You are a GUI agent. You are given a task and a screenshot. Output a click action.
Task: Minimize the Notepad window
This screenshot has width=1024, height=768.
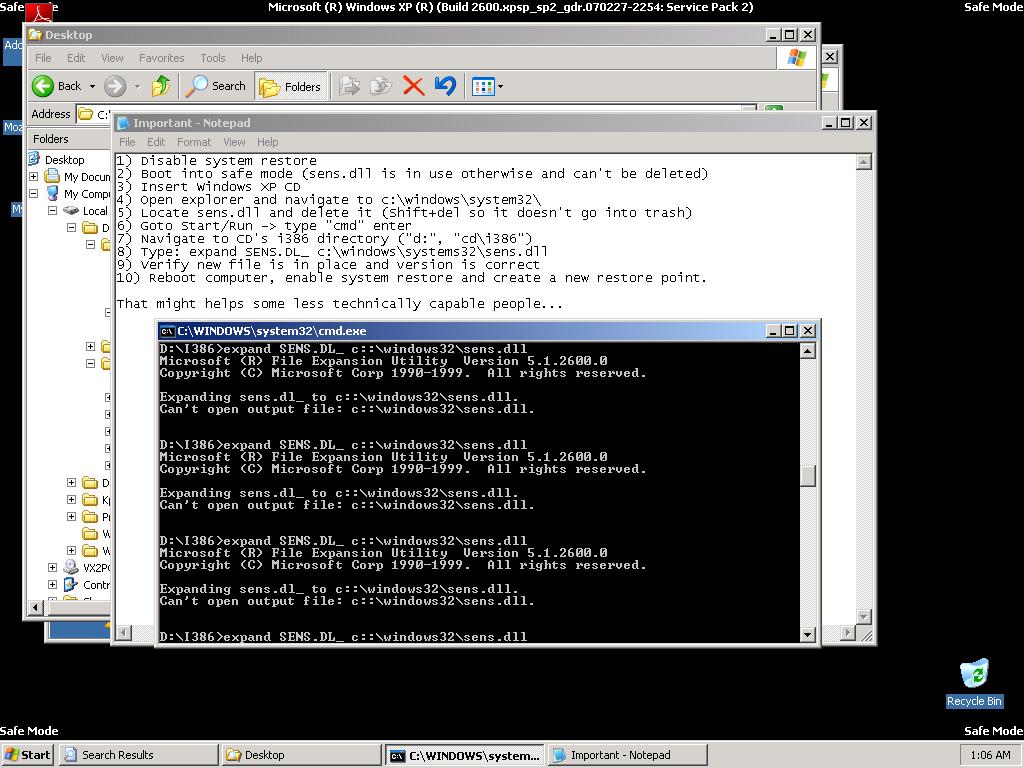tap(829, 123)
